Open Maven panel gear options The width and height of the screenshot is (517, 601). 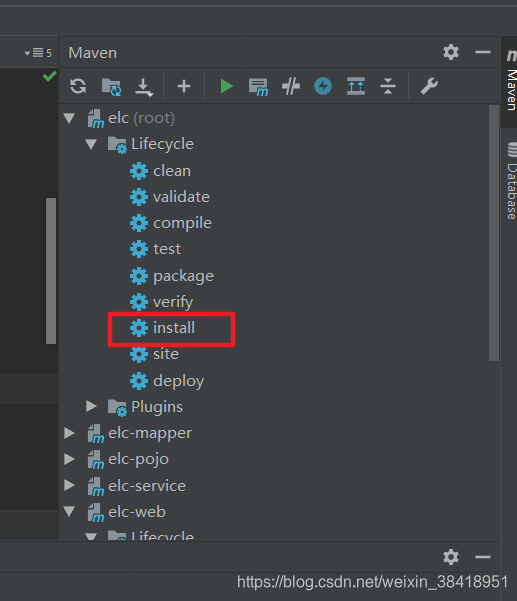click(x=451, y=52)
